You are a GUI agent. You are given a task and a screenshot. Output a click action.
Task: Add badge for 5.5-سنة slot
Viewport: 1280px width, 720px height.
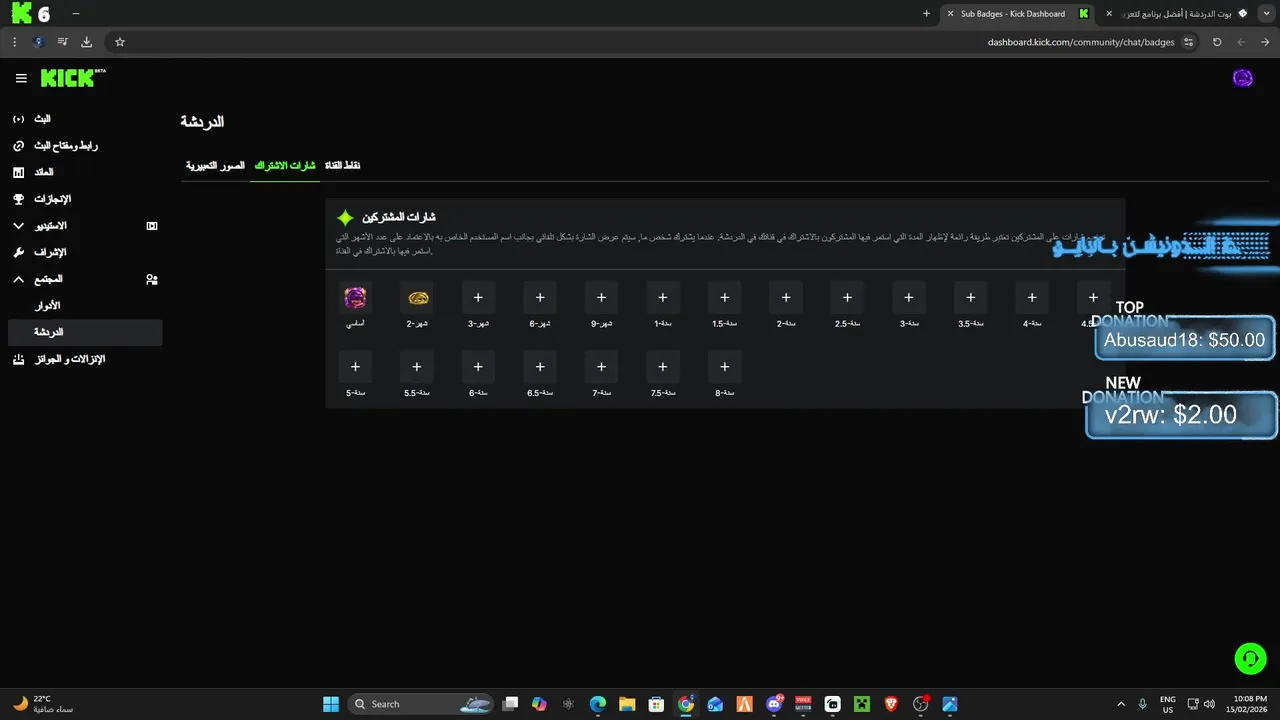(417, 367)
